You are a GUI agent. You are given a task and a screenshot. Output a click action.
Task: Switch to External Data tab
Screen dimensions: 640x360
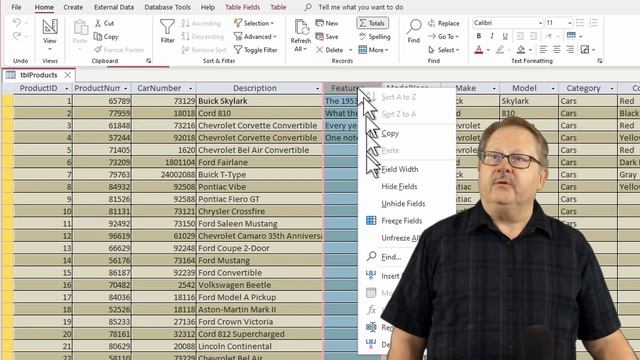pos(114,7)
